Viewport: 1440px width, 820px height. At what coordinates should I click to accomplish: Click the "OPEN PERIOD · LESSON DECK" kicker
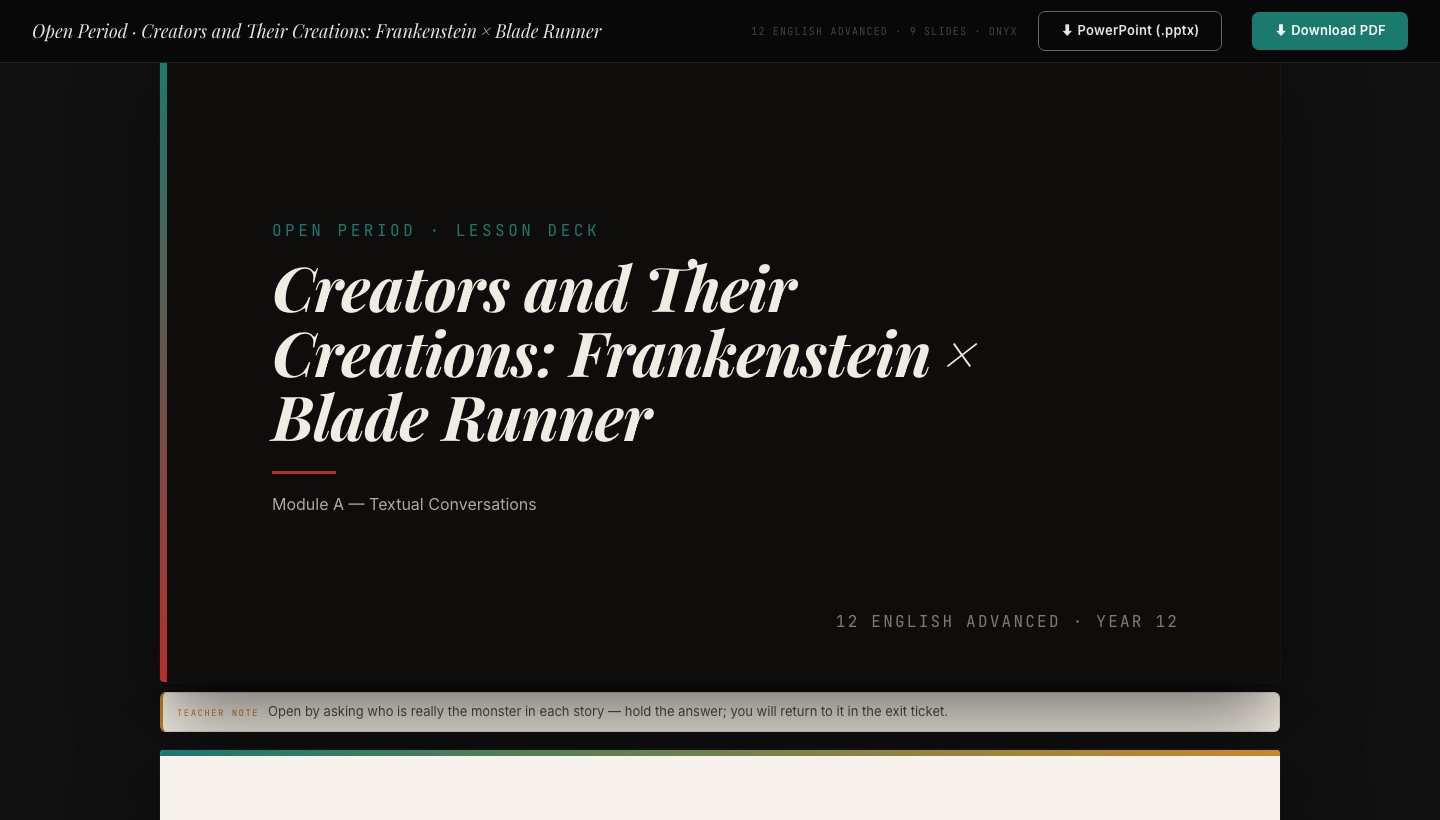pyautogui.click(x=436, y=231)
